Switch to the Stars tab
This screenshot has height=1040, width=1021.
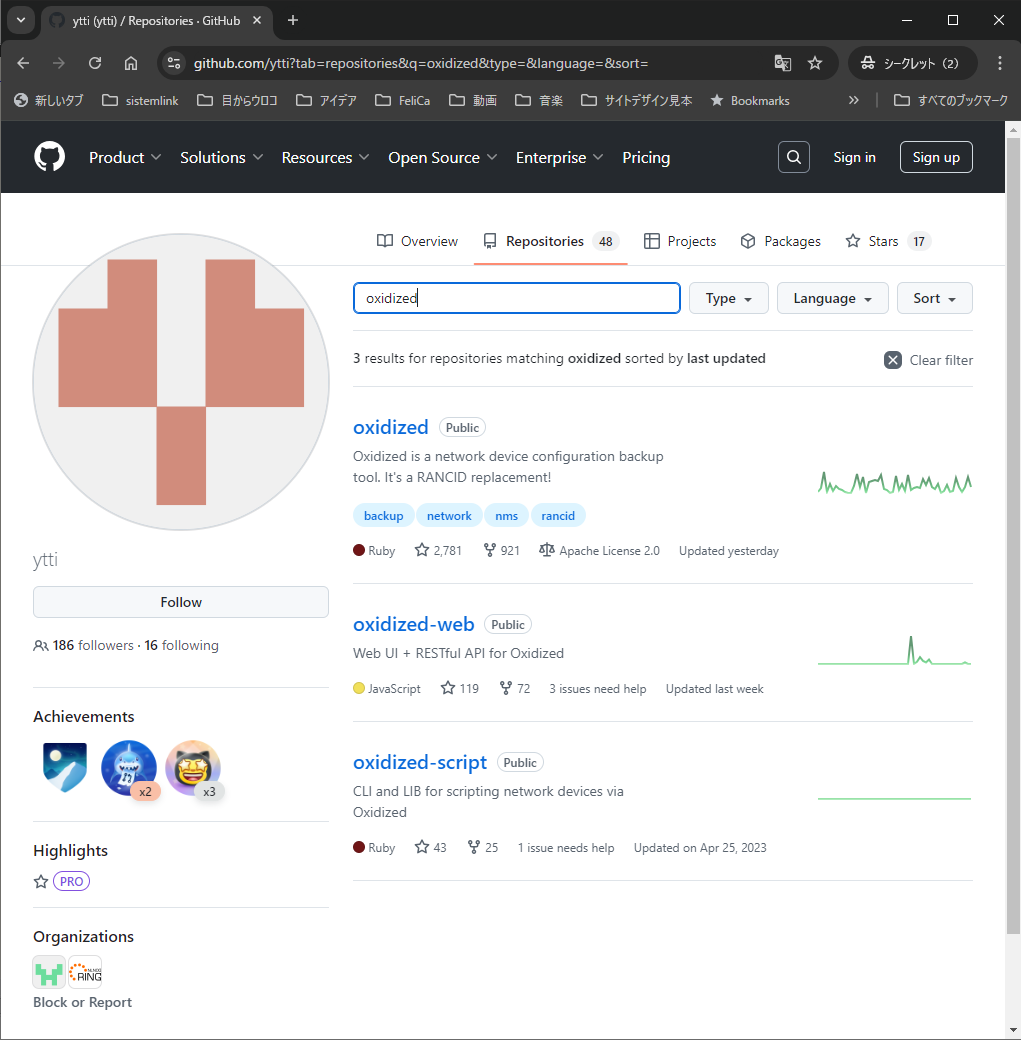(x=888, y=241)
